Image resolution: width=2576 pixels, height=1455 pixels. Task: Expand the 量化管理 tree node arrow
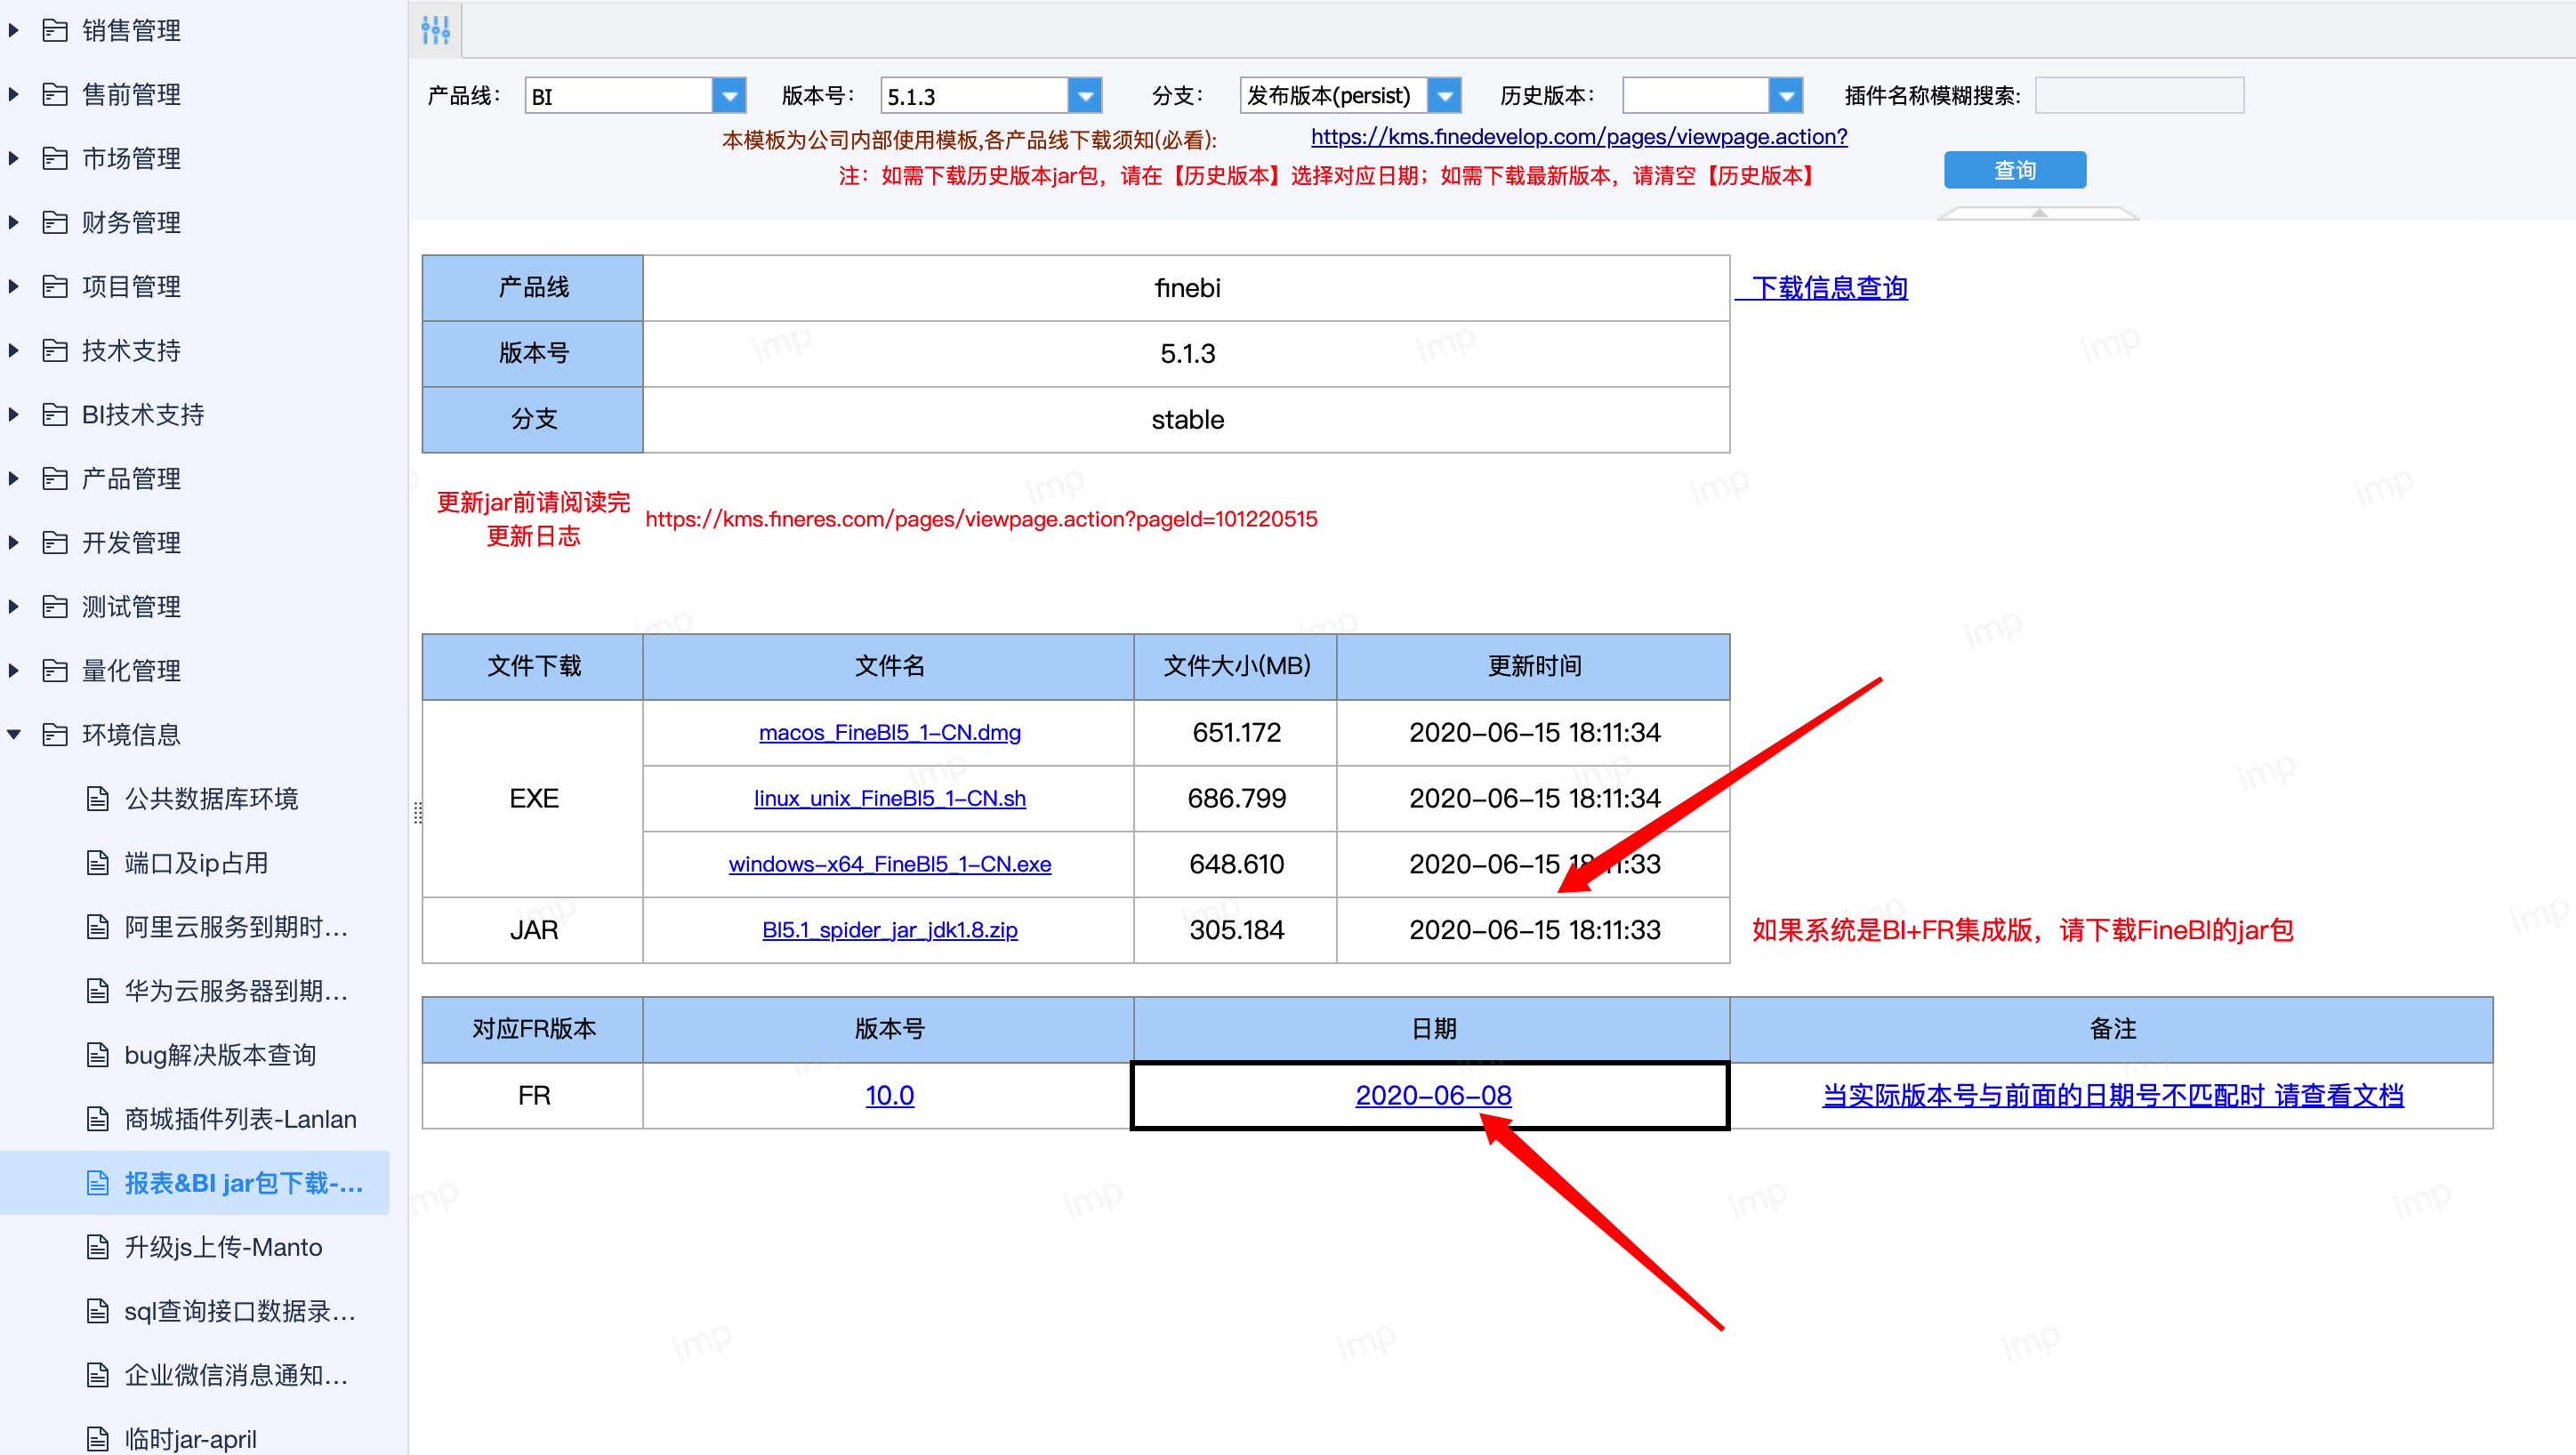[x=14, y=670]
